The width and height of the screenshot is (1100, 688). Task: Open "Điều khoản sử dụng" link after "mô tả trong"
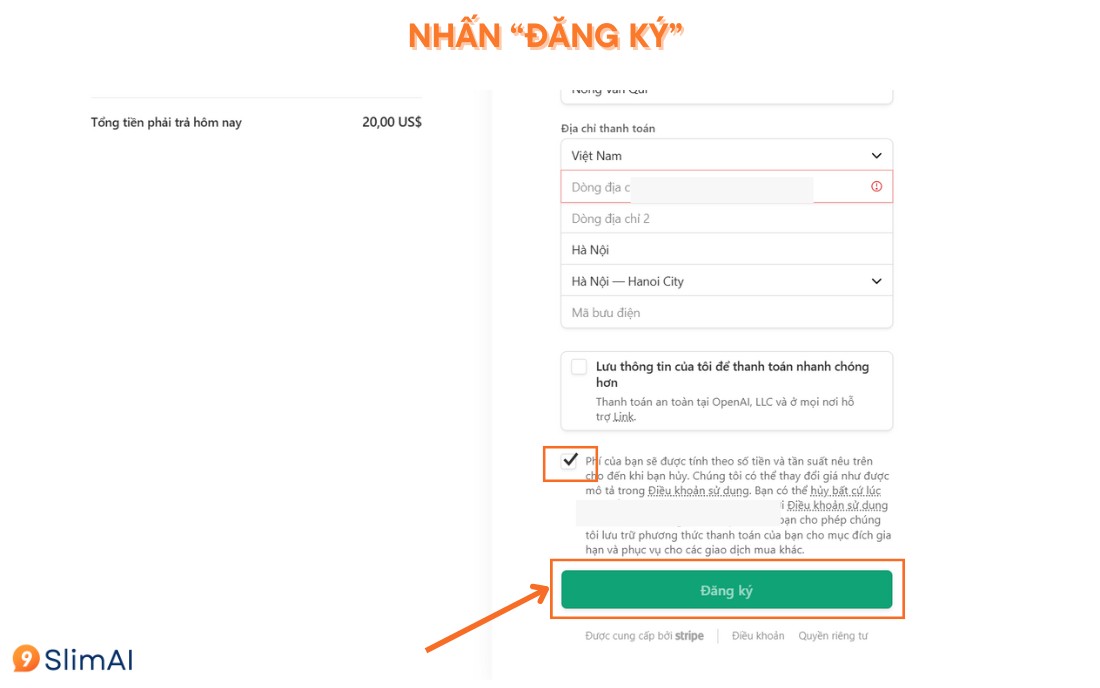tap(698, 491)
